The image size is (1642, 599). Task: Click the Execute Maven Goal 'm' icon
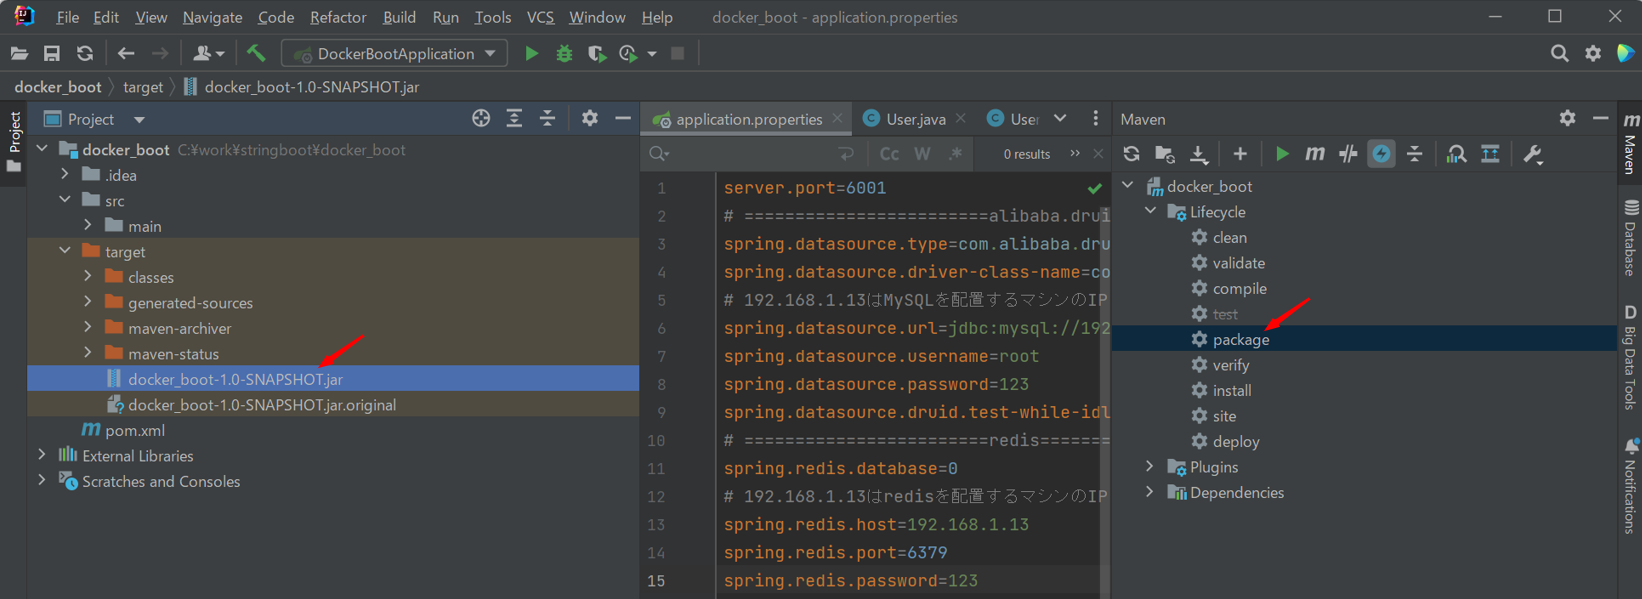point(1315,154)
